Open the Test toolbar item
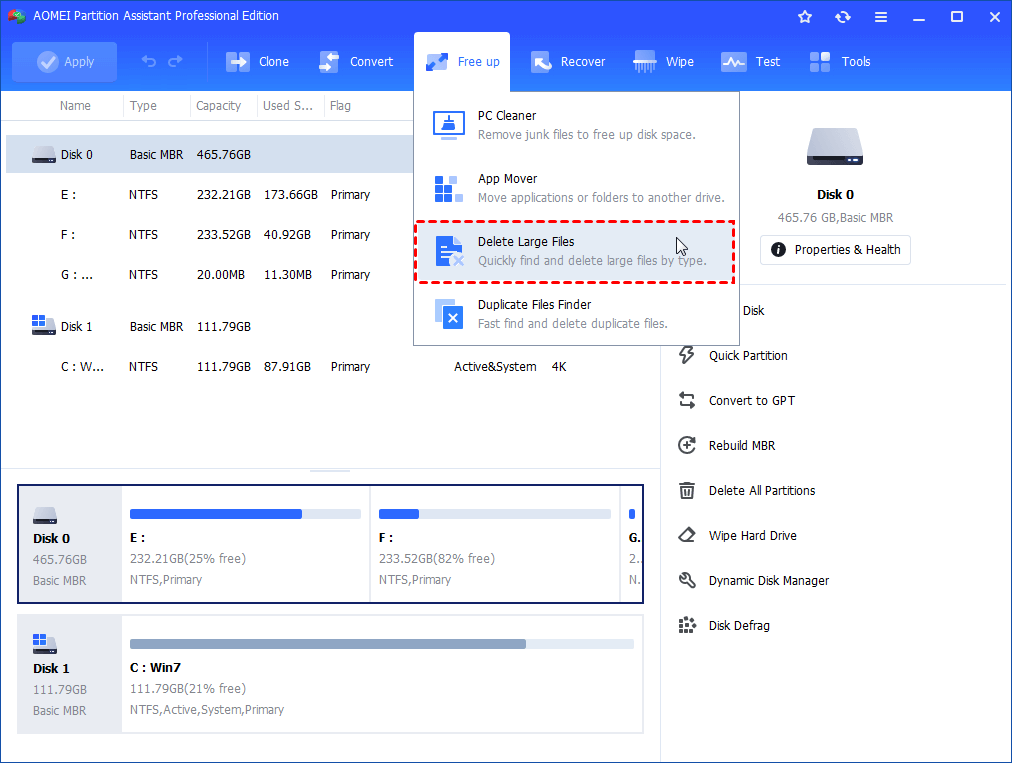This screenshot has width=1012, height=763. (x=751, y=62)
